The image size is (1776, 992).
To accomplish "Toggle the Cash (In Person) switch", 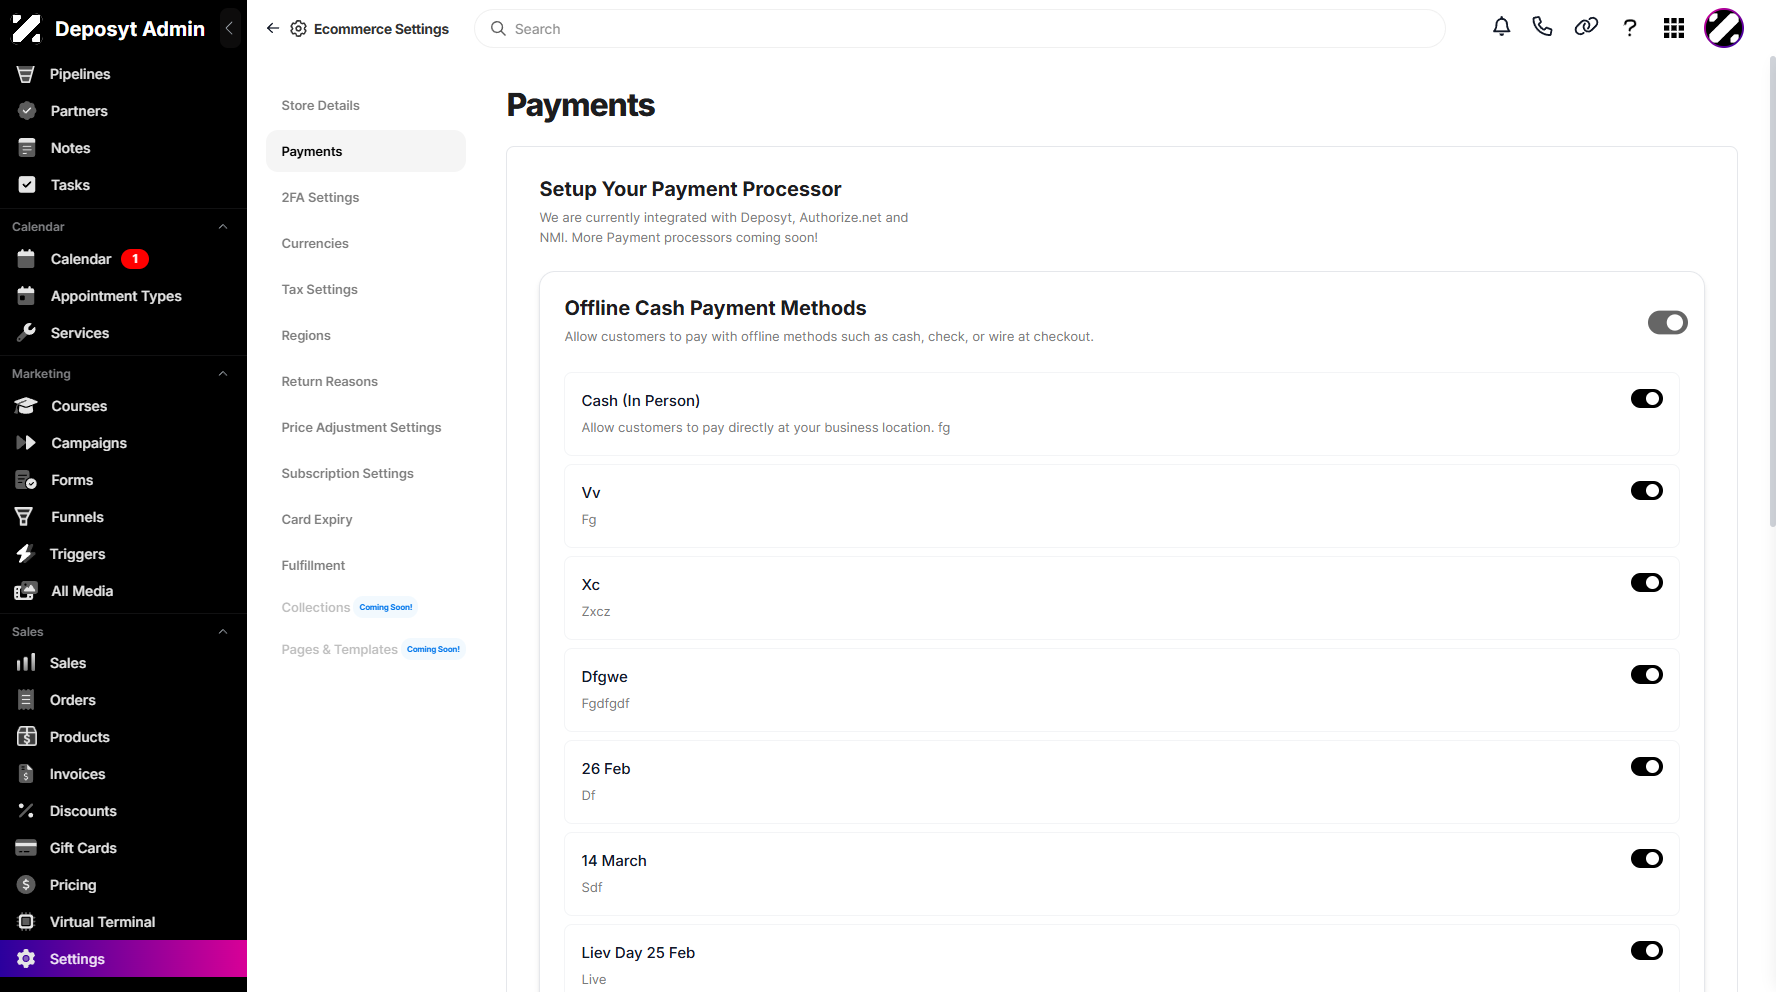I will point(1646,399).
